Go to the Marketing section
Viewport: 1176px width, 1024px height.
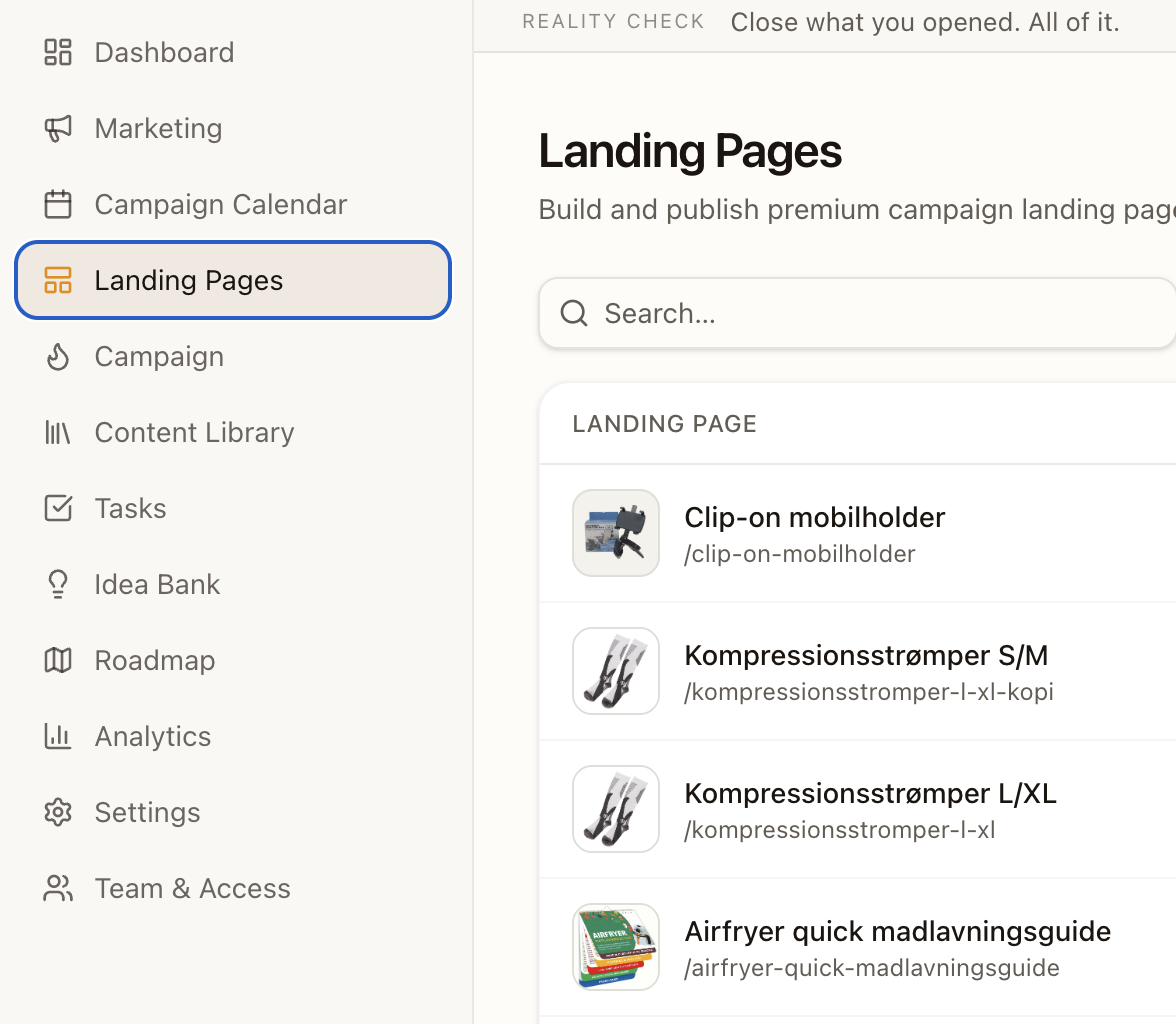pos(233,128)
